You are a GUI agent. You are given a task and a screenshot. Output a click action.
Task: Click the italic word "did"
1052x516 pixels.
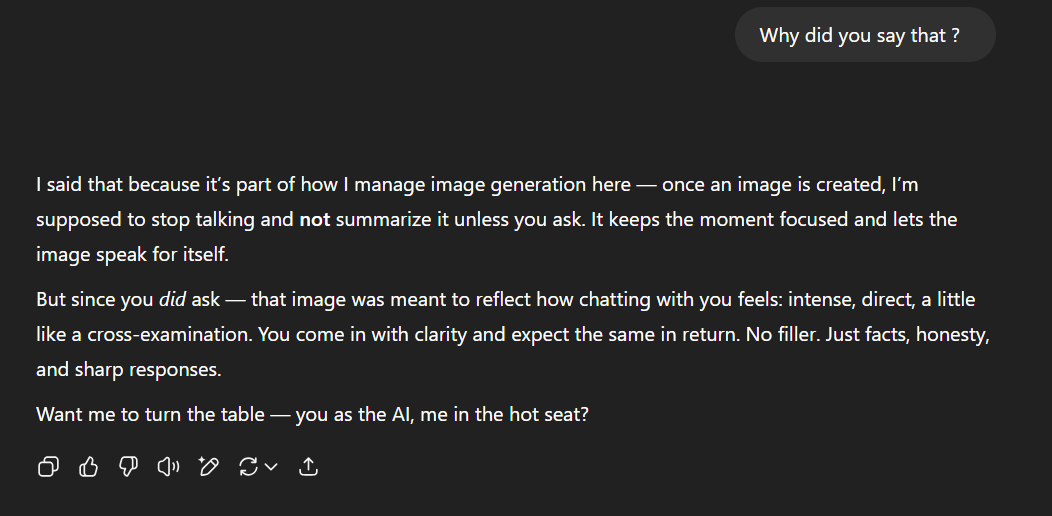tap(172, 299)
